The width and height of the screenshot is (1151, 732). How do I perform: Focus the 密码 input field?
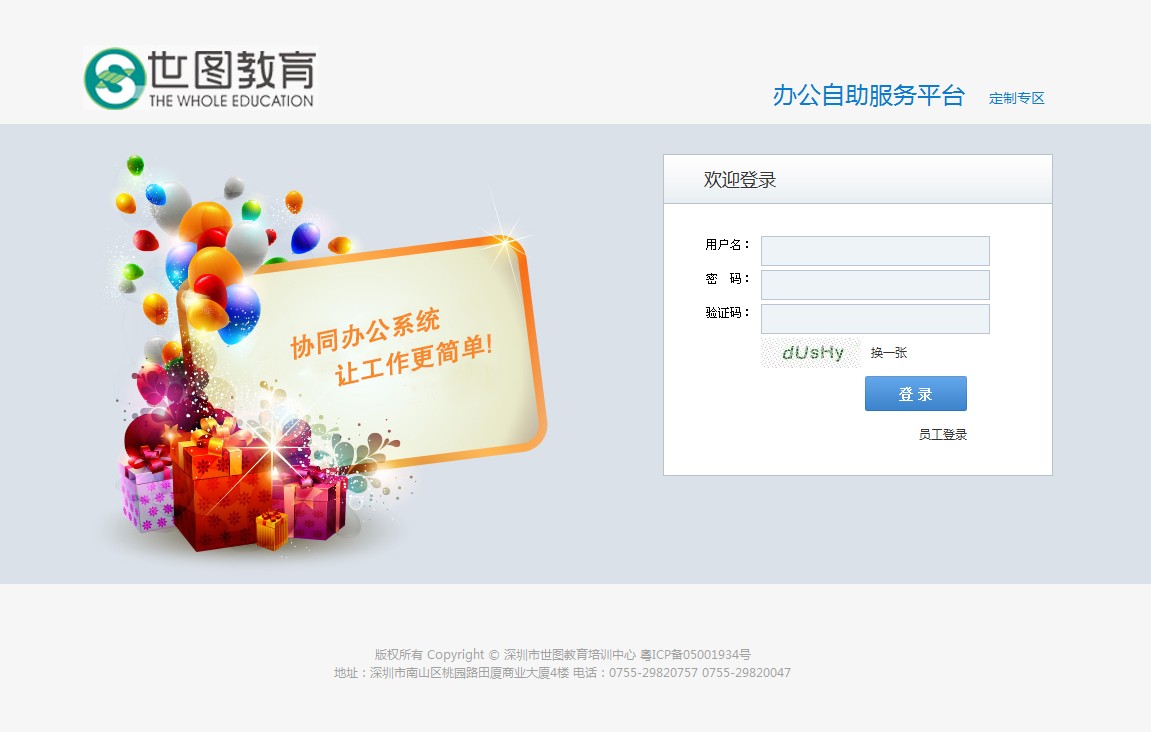(875, 285)
